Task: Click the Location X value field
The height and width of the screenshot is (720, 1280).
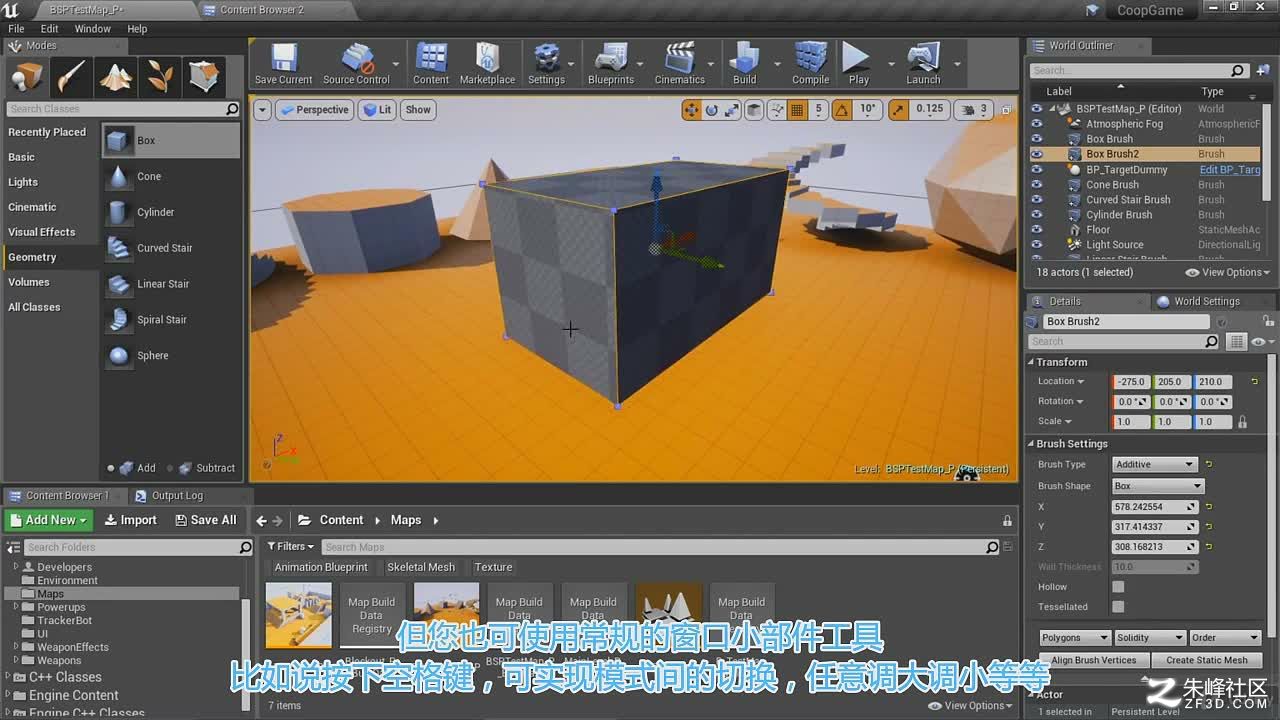Action: pos(1130,382)
